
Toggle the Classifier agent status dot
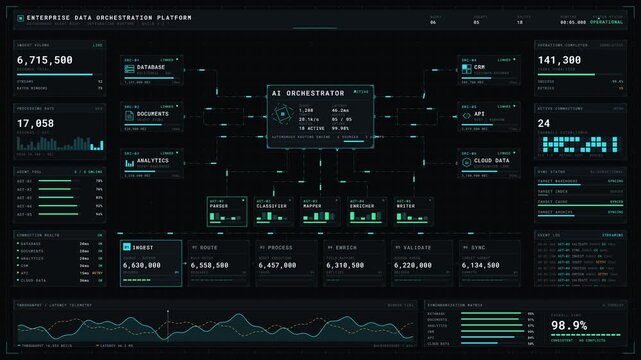[x=290, y=200]
